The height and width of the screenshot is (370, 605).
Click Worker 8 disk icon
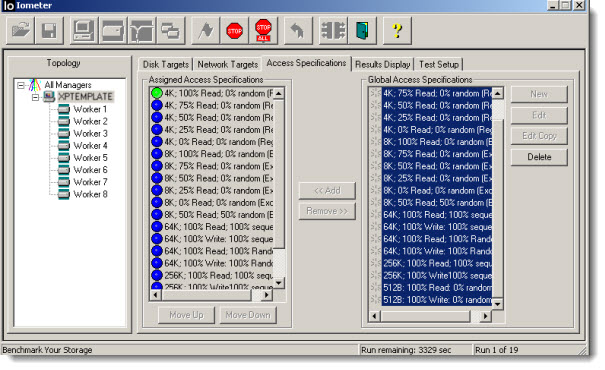(x=64, y=194)
